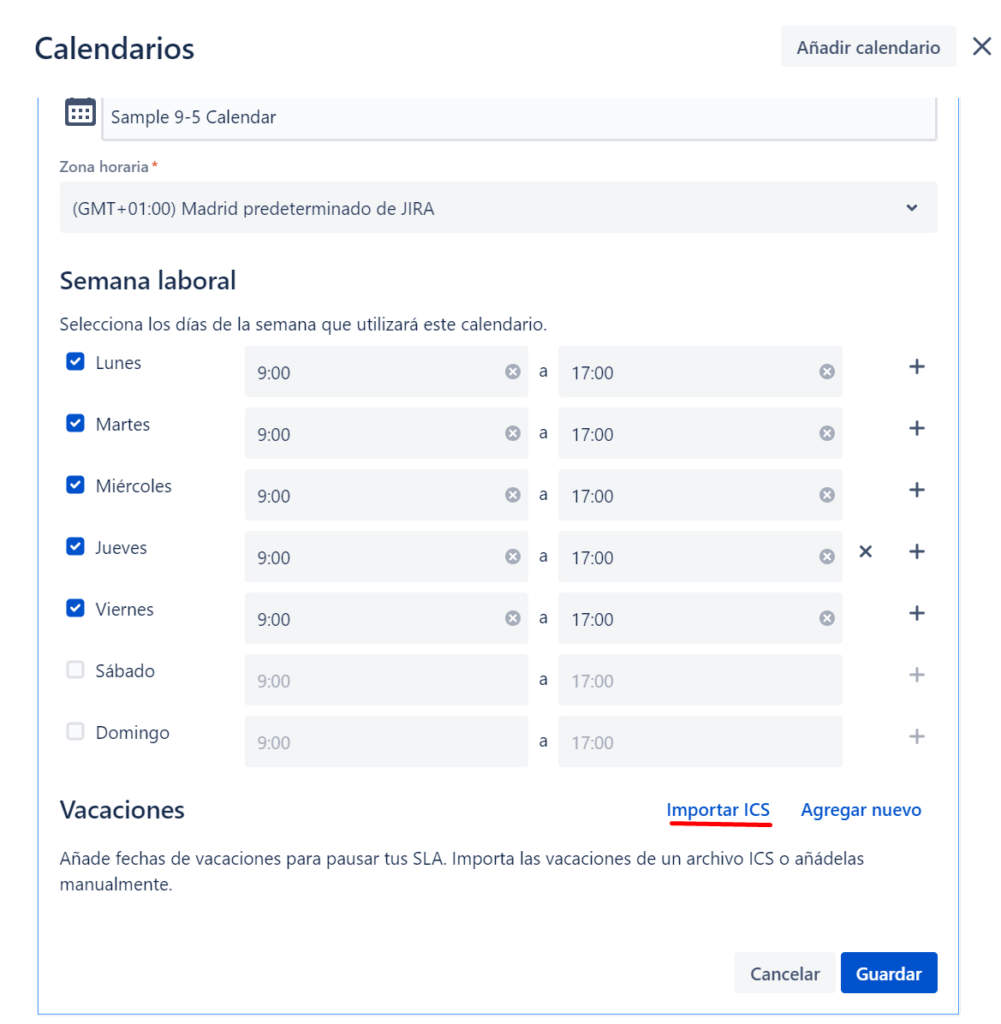Add another interval to Jueves
This screenshot has height=1024, width=1001.
(917, 551)
